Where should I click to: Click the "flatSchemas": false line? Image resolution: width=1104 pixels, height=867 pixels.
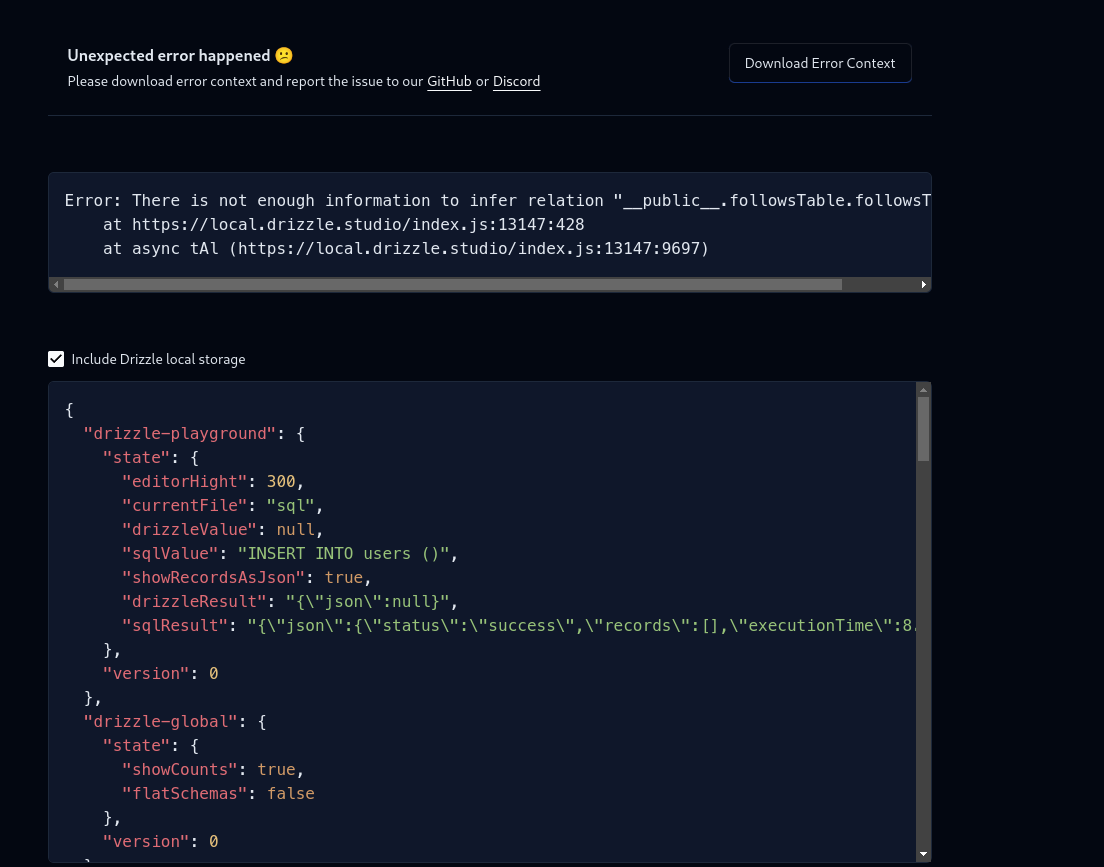(218, 794)
